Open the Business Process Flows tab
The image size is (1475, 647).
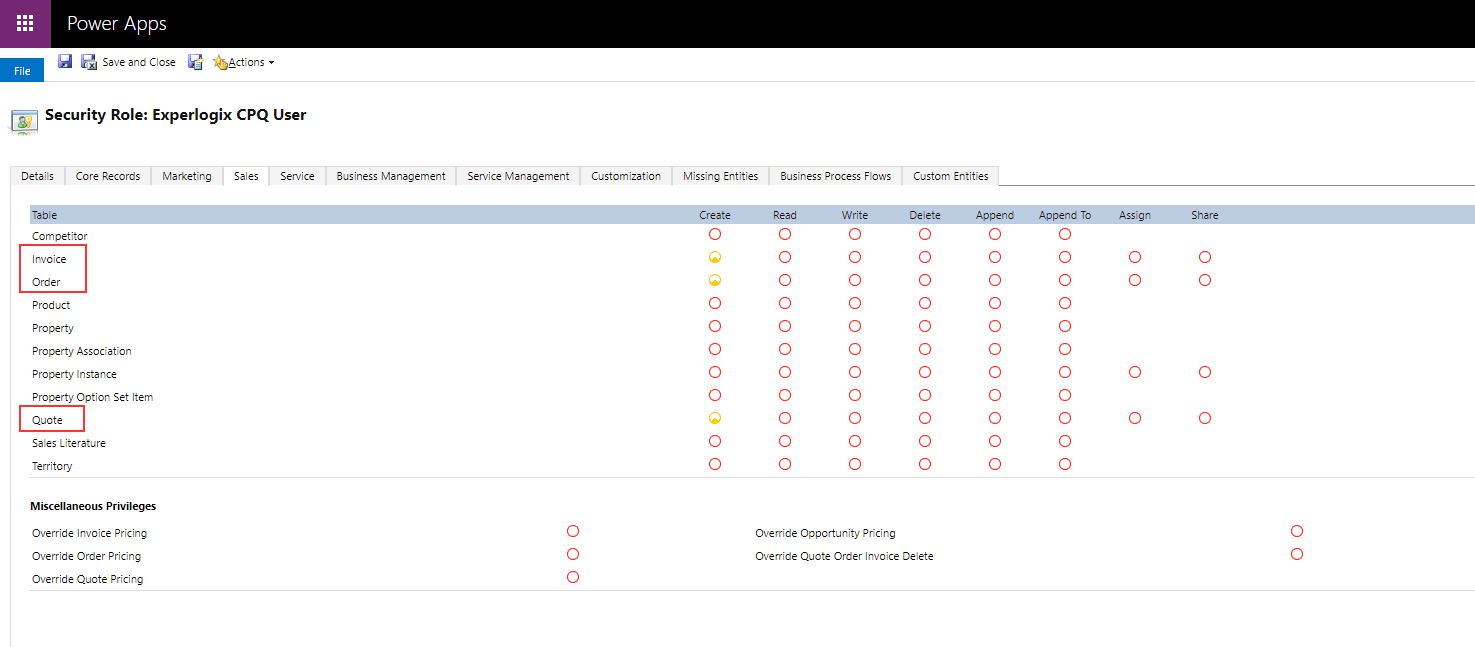click(x=836, y=176)
